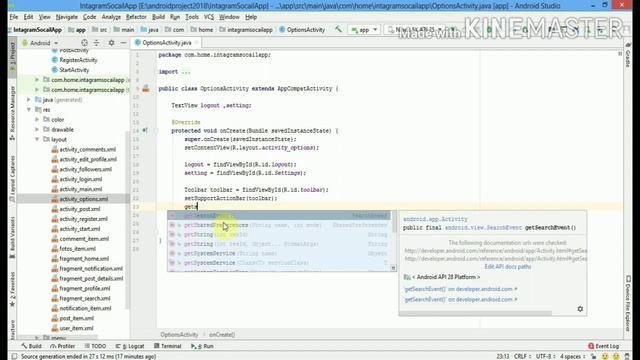Switch to OptionsActivity.java editor tab

tap(167, 42)
